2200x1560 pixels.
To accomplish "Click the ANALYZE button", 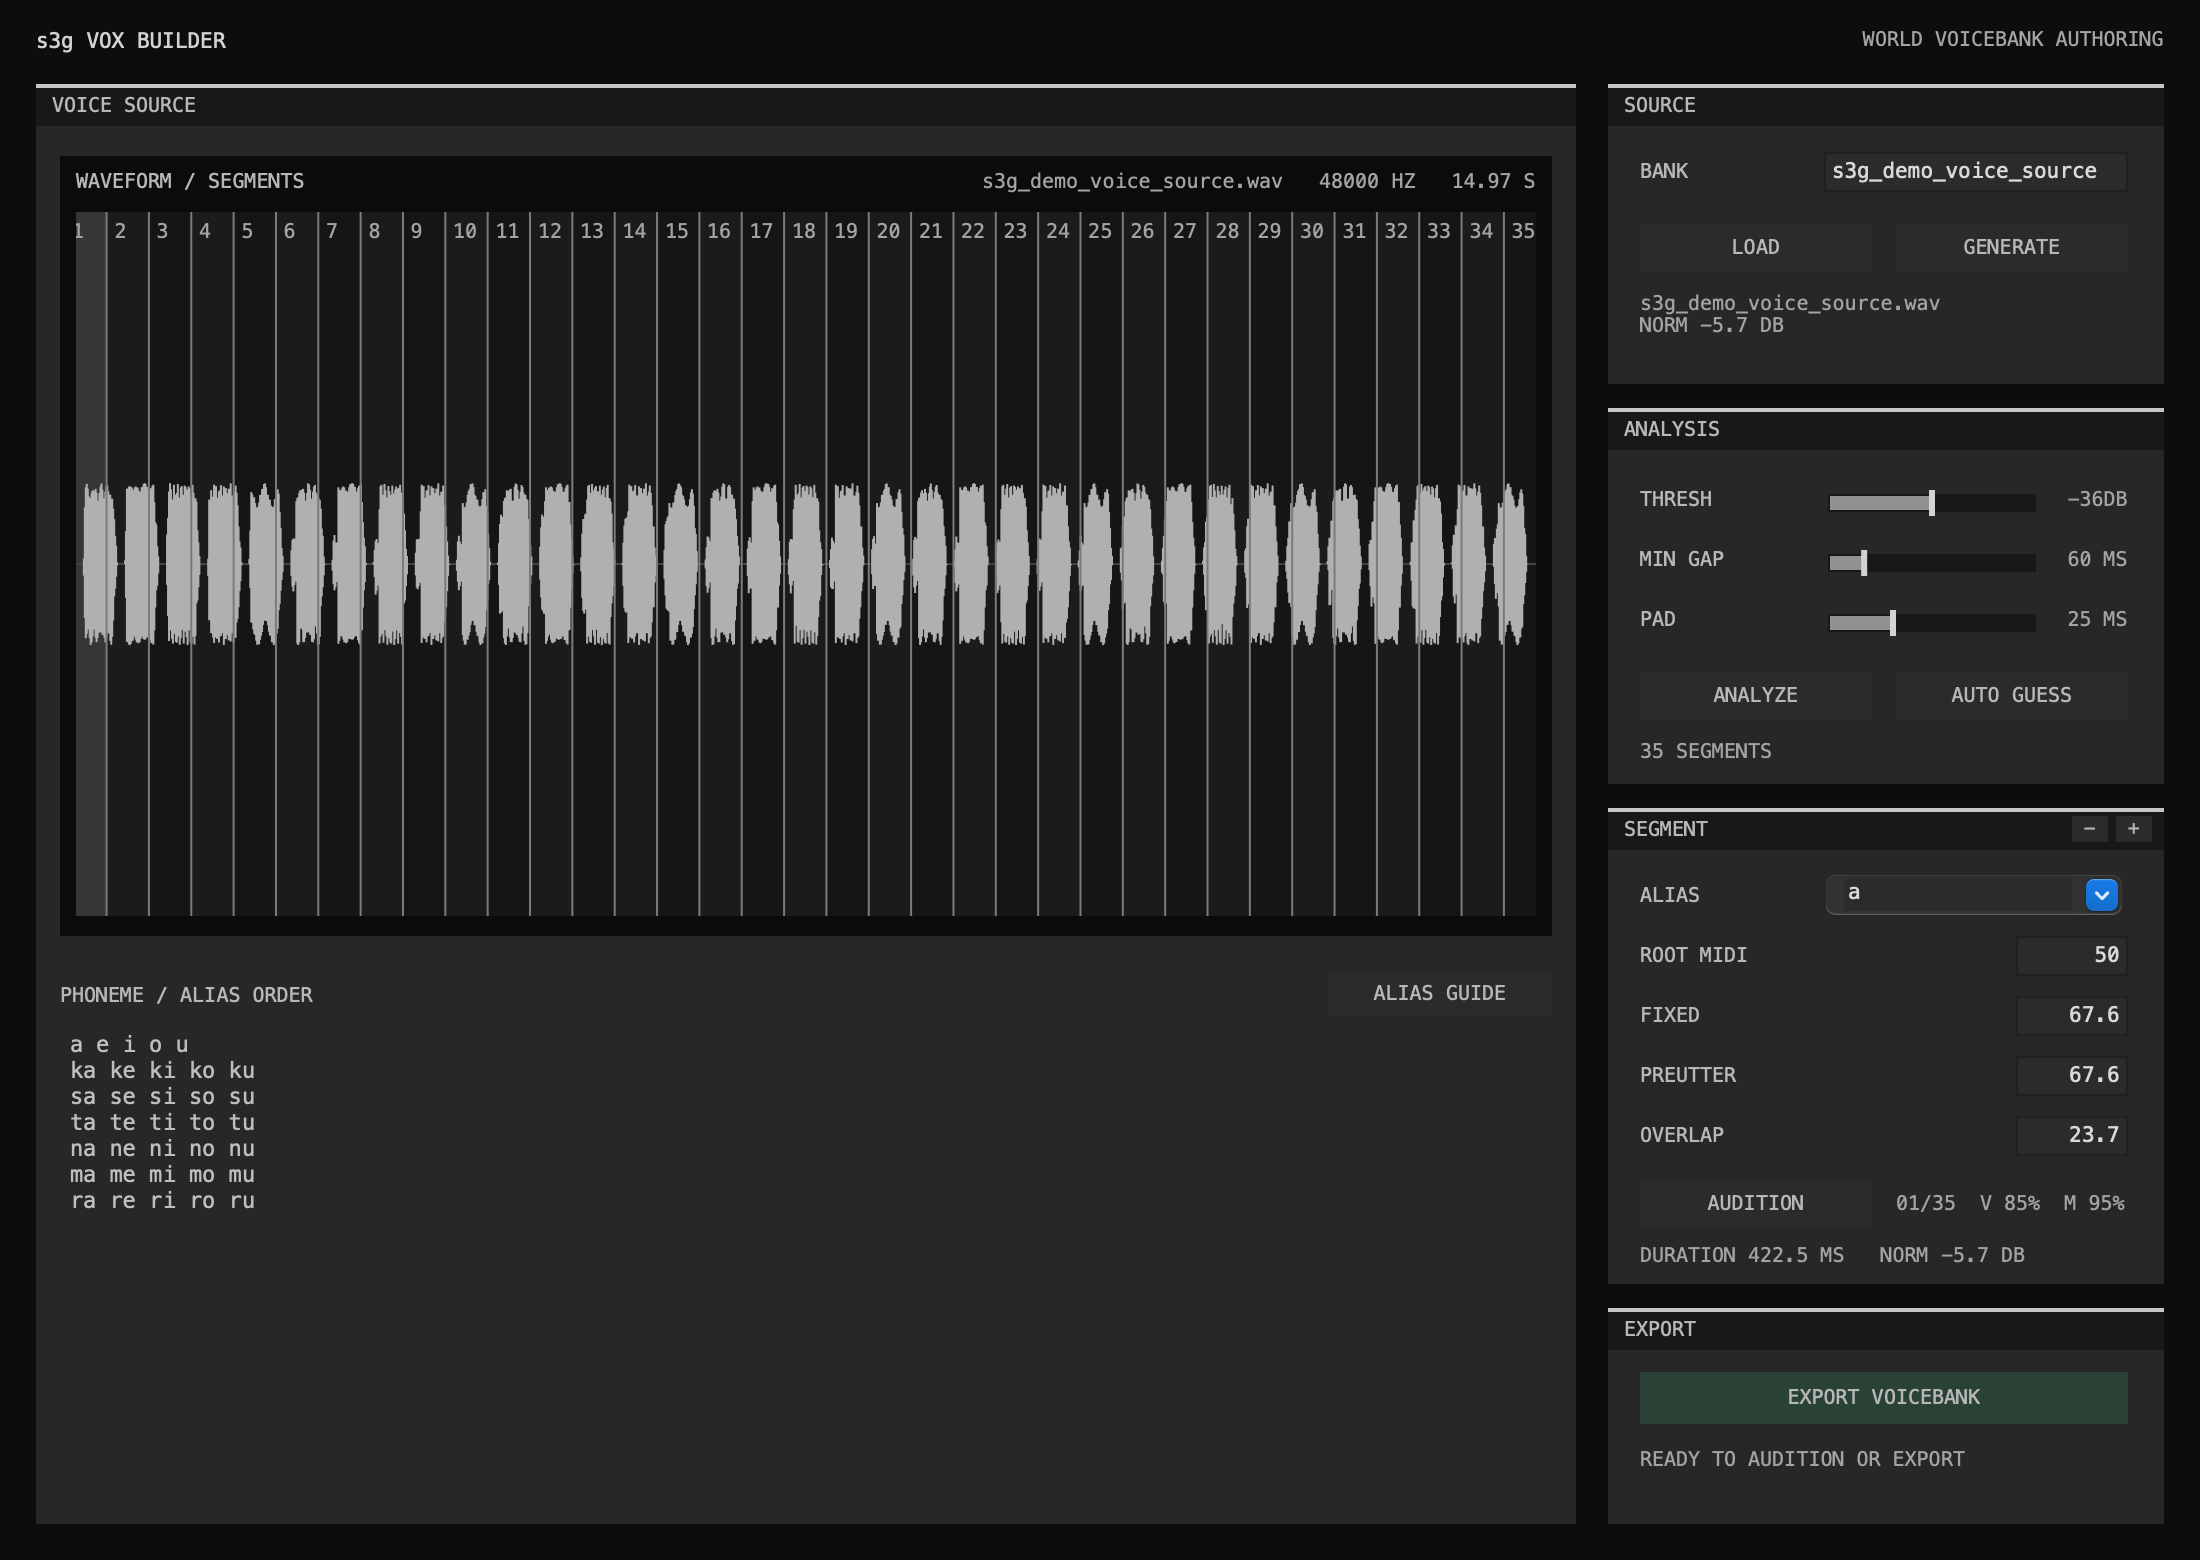I will tap(1755, 695).
